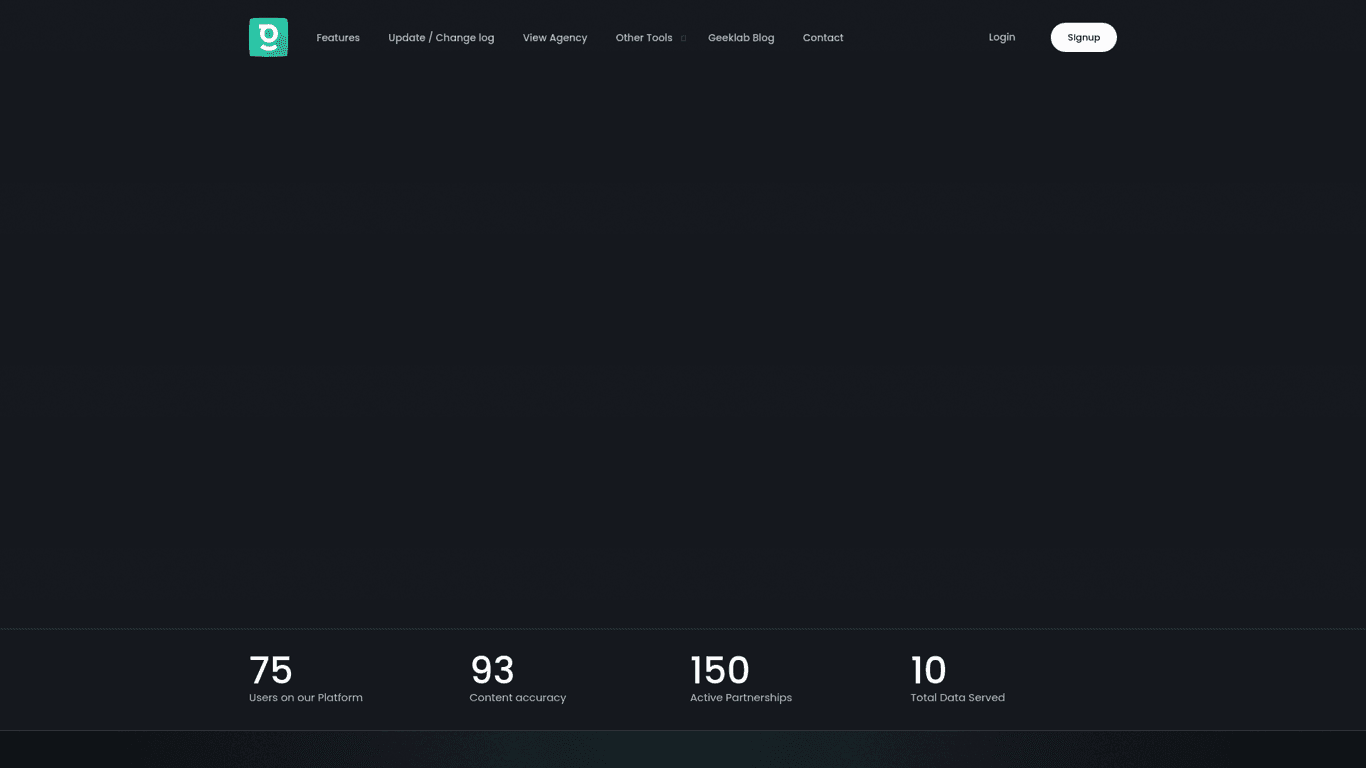Click the Login link
Image resolution: width=1366 pixels, height=768 pixels.
click(1002, 37)
